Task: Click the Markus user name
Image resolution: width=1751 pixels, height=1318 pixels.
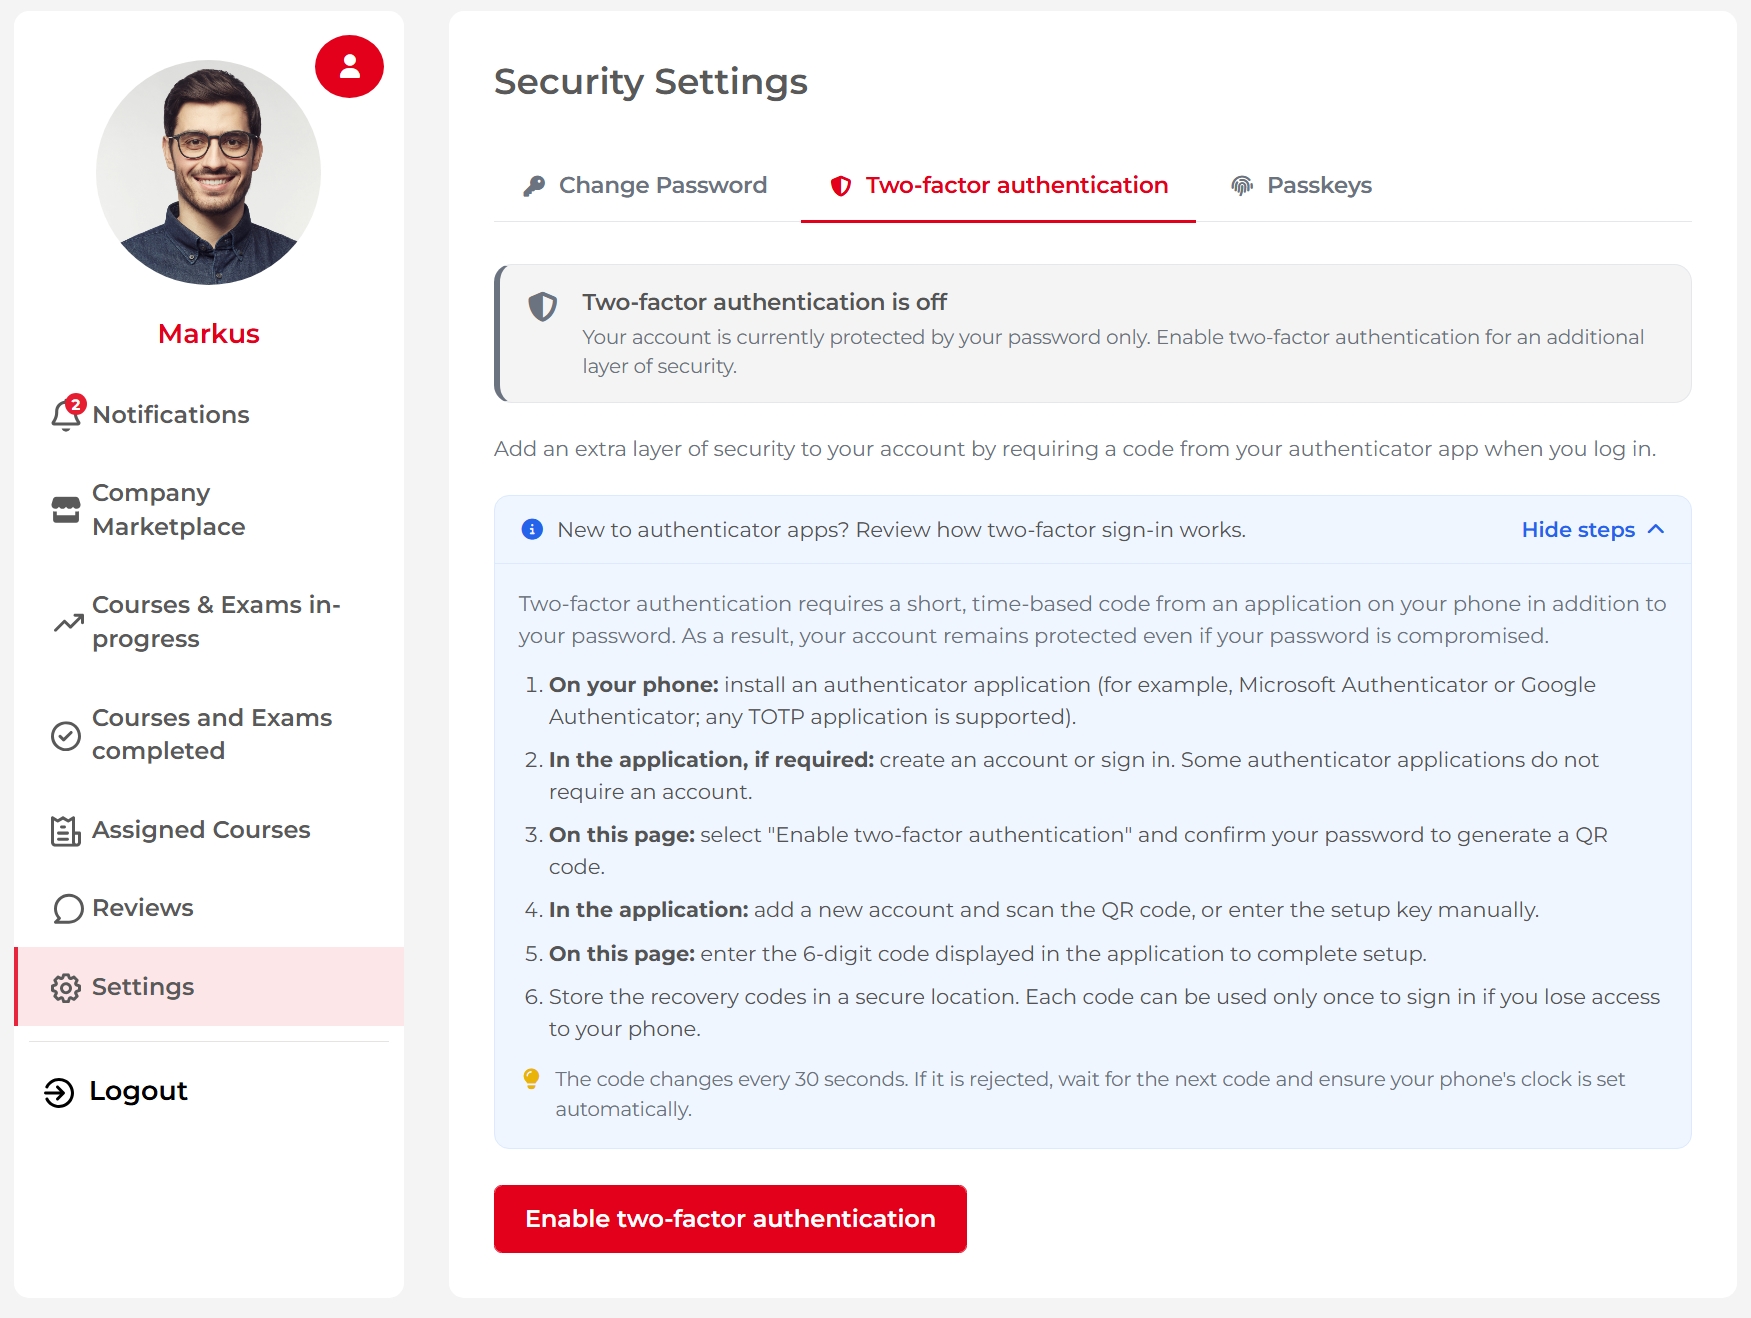Action: (x=209, y=334)
